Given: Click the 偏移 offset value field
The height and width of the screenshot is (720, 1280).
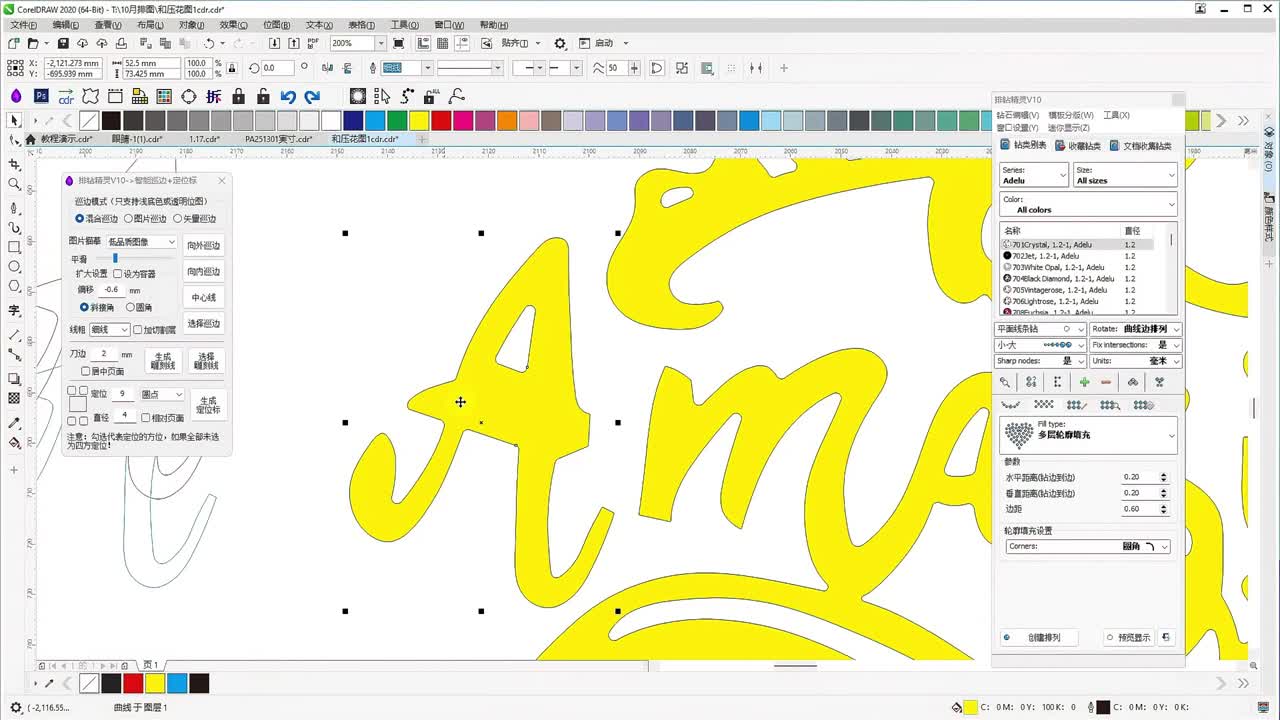Looking at the screenshot, I should click(112, 290).
